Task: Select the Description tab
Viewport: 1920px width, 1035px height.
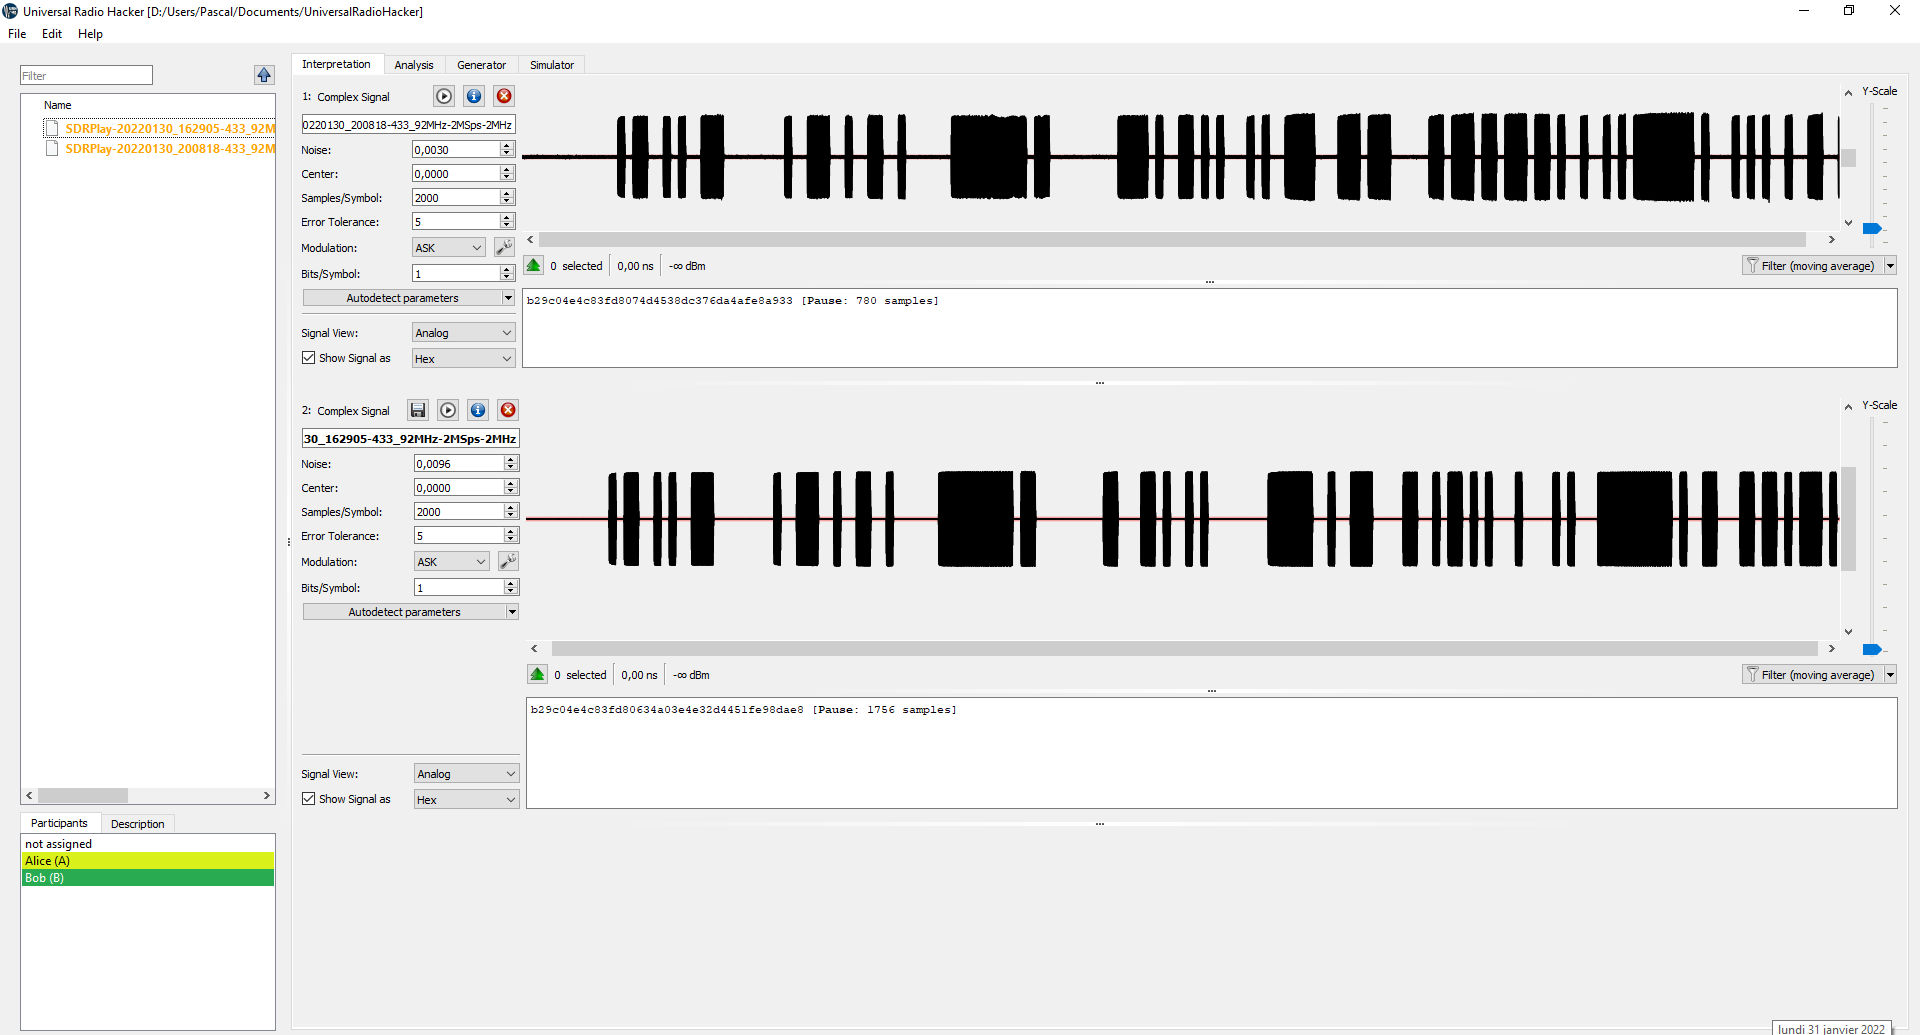Action: (138, 824)
